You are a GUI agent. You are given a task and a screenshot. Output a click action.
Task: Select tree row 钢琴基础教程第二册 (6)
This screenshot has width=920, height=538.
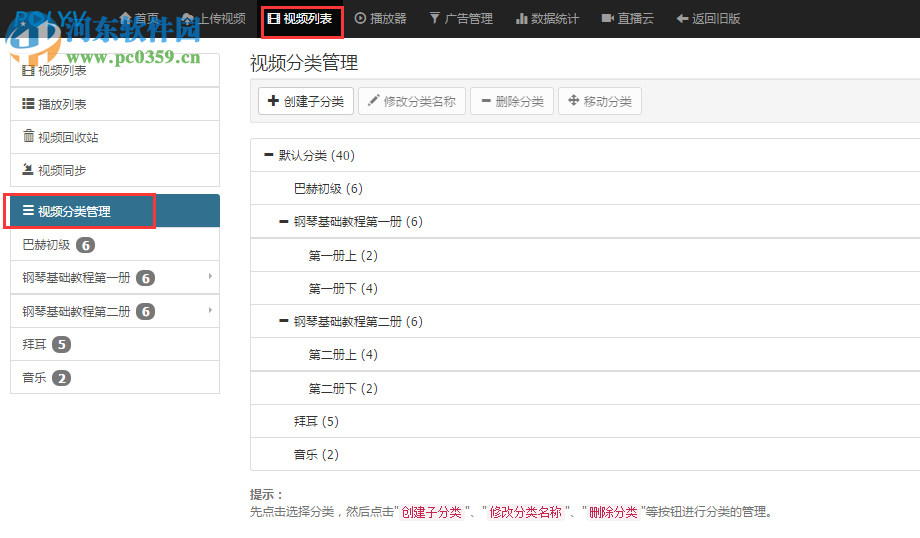click(585, 321)
